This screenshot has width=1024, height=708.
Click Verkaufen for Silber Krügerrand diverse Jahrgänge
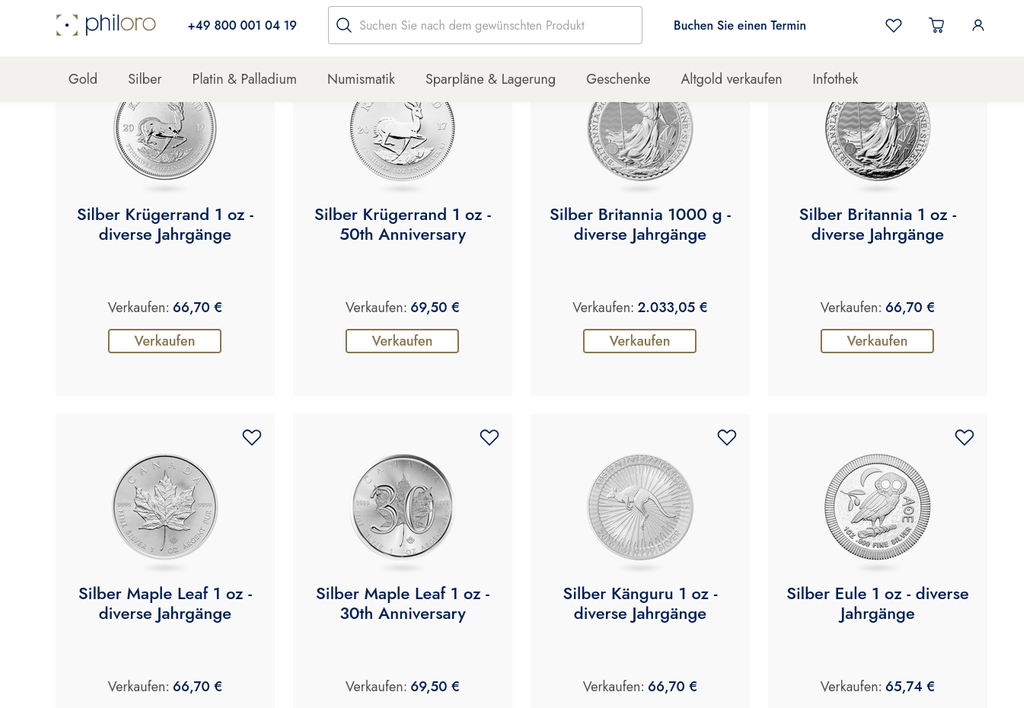coord(165,341)
